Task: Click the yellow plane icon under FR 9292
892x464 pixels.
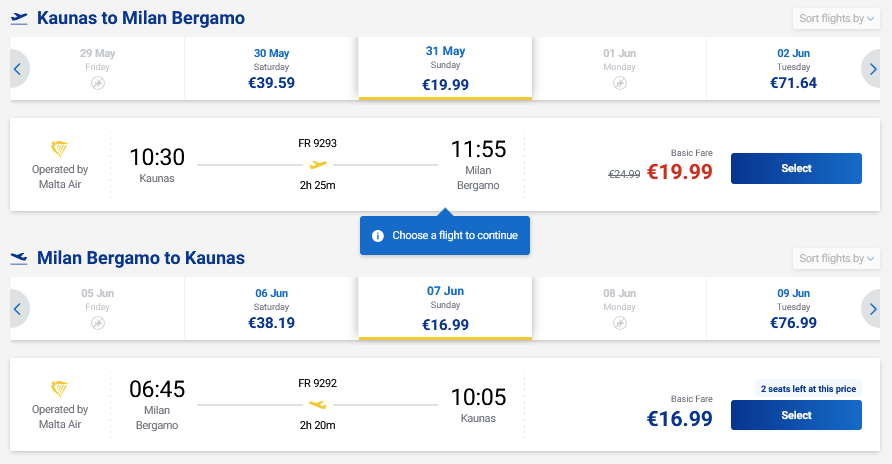Action: [x=318, y=404]
